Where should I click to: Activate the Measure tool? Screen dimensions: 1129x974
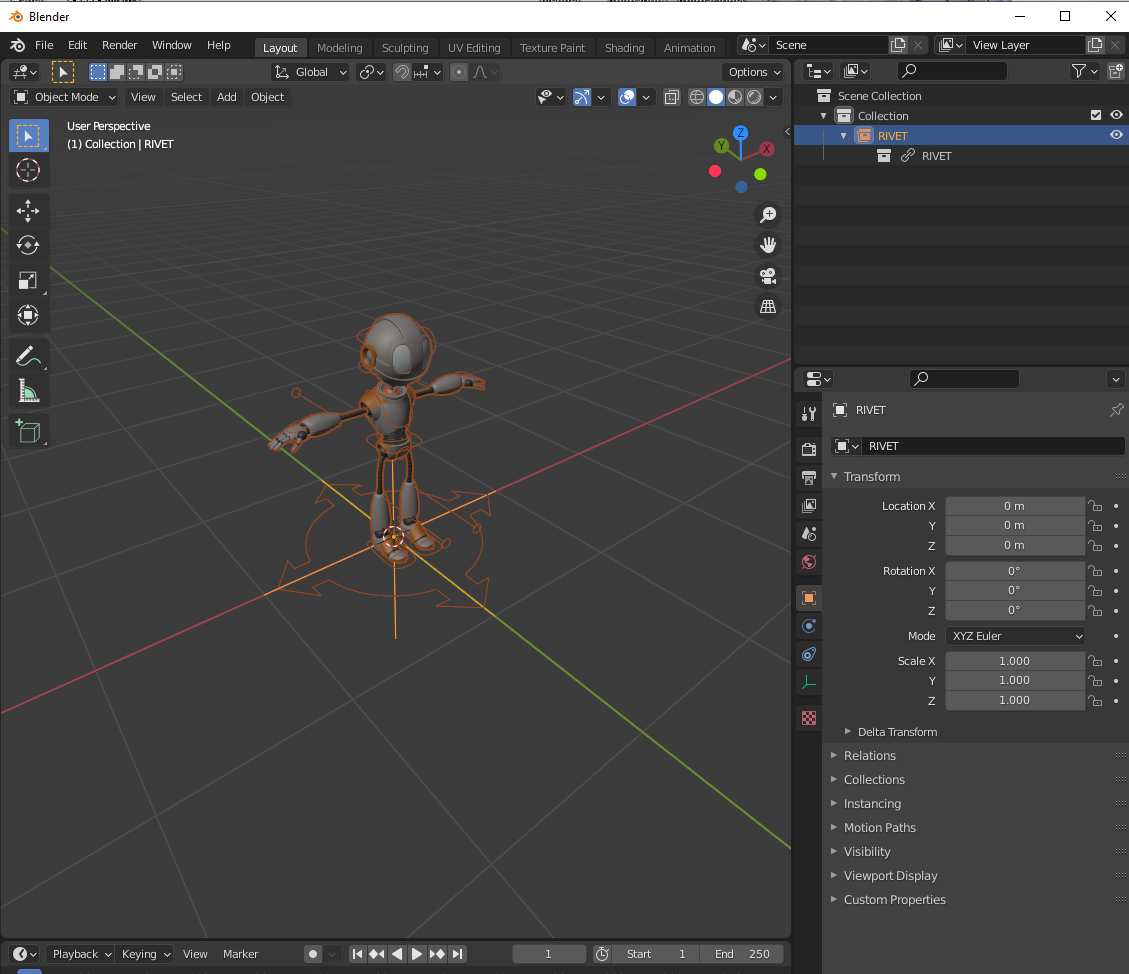click(x=27, y=390)
